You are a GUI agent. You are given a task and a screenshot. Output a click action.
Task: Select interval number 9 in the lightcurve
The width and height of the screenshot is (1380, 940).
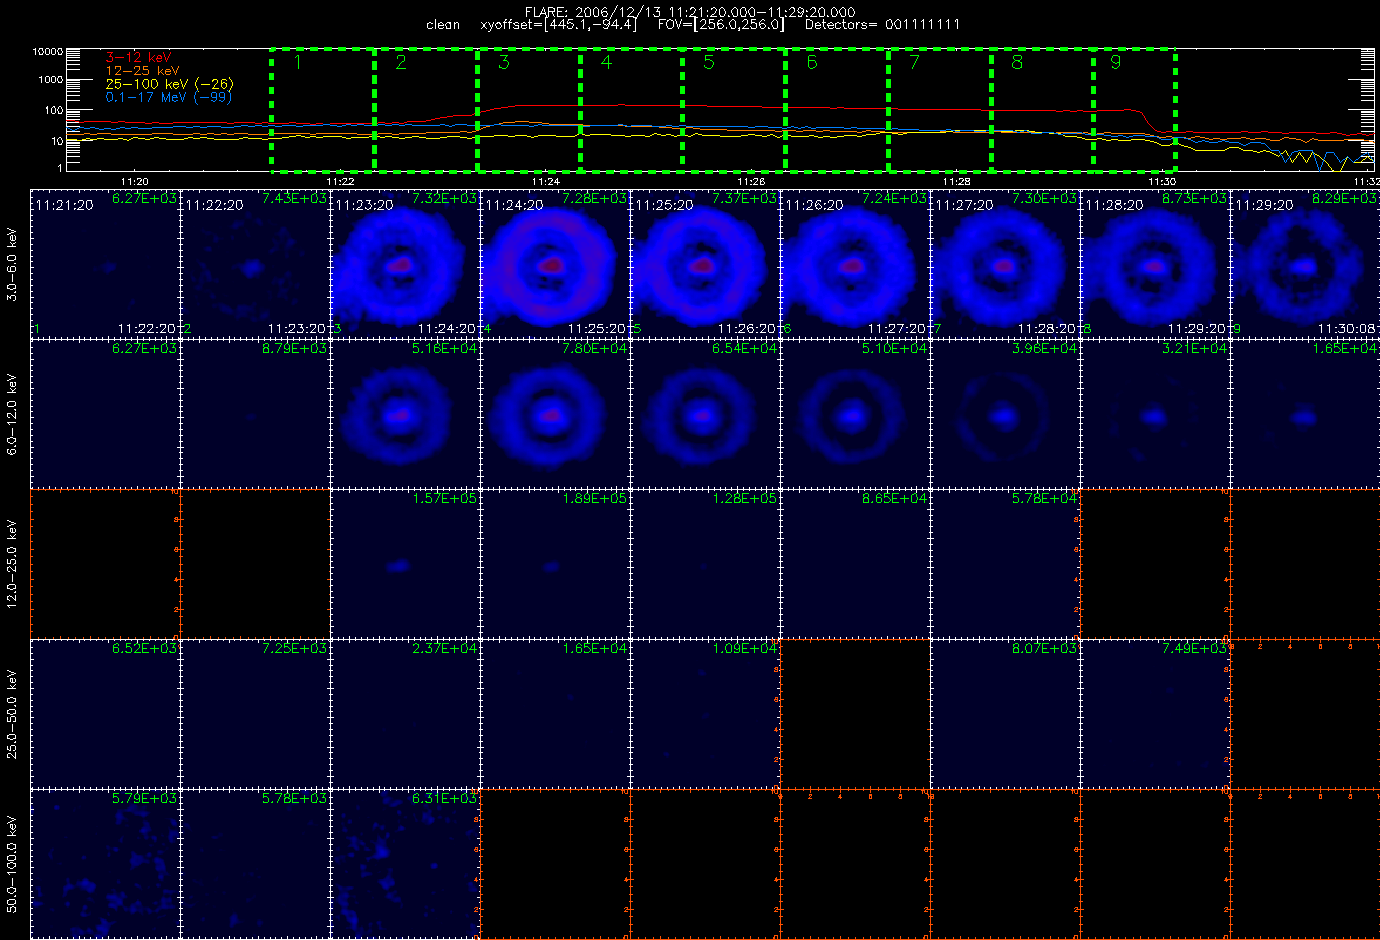tap(1134, 109)
